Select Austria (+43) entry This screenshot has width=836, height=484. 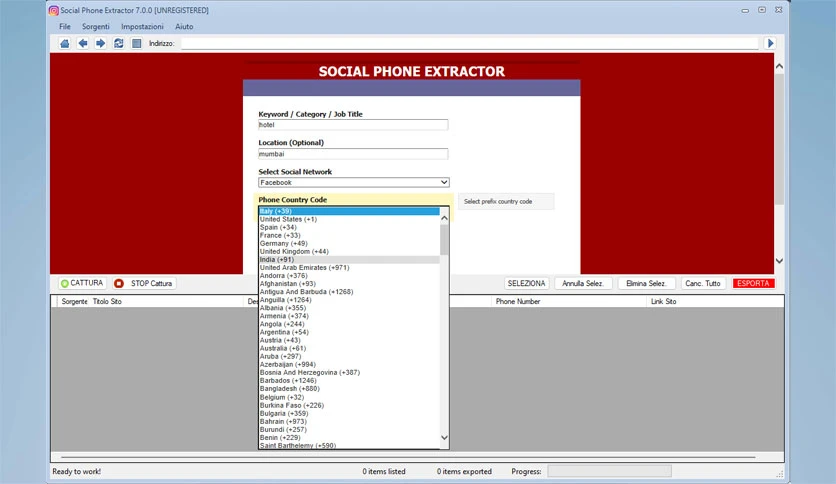point(349,340)
